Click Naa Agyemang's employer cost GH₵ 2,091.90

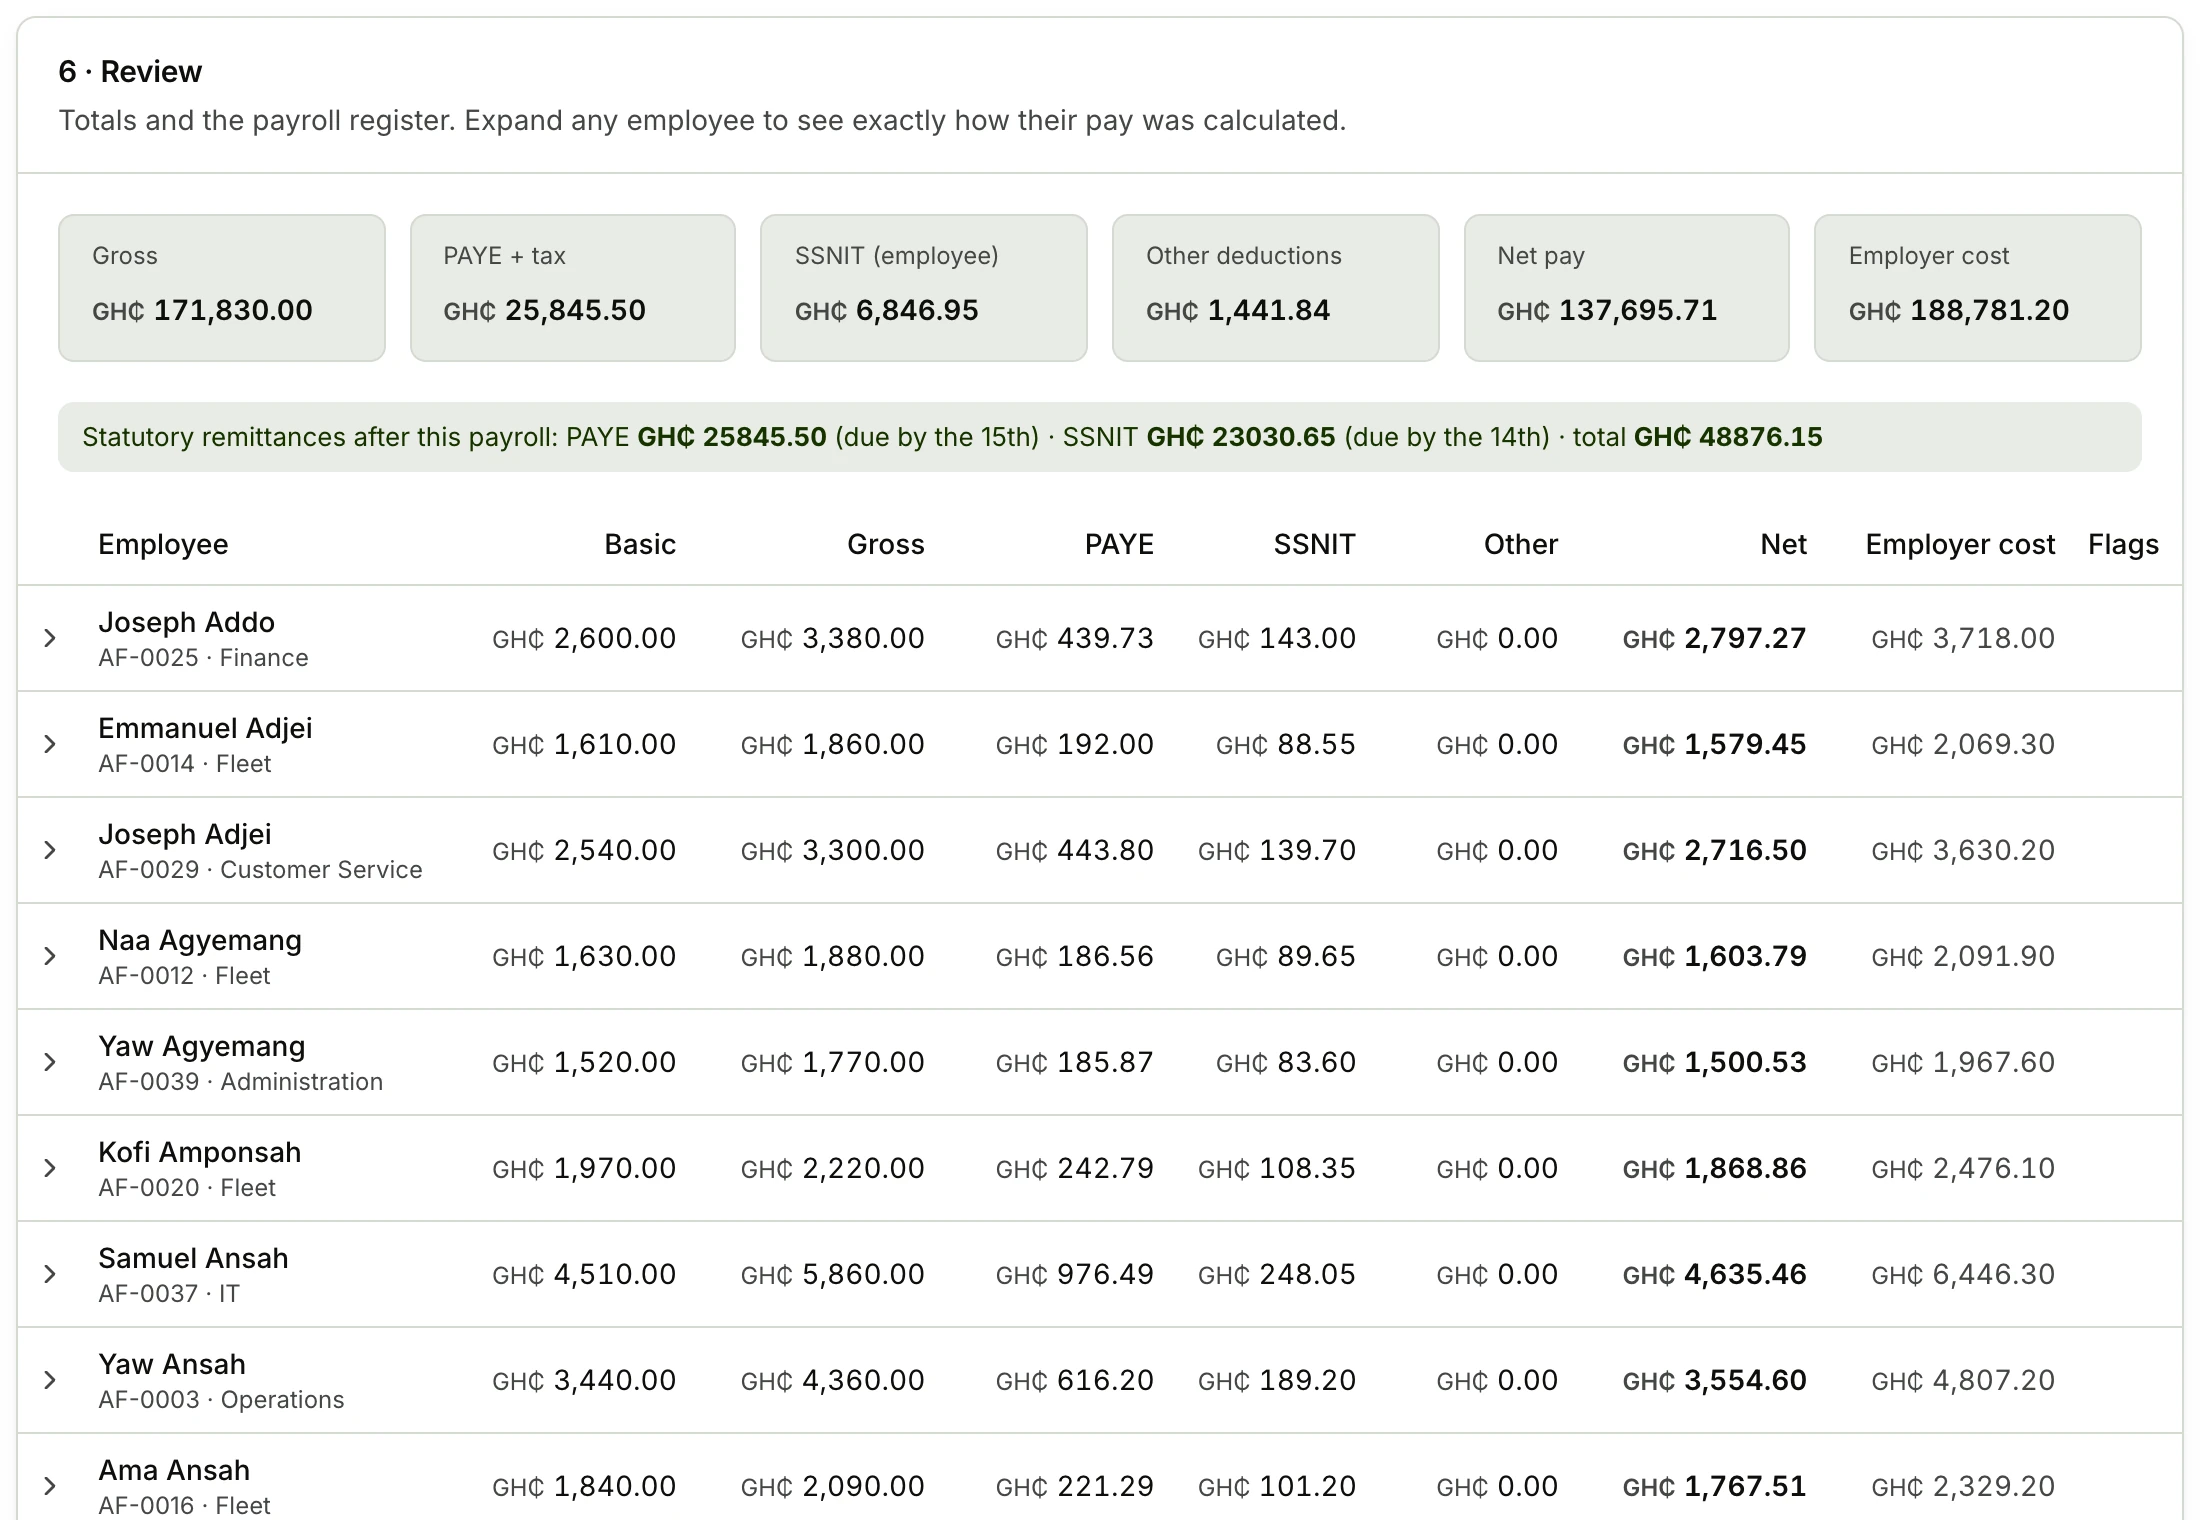pos(1963,956)
